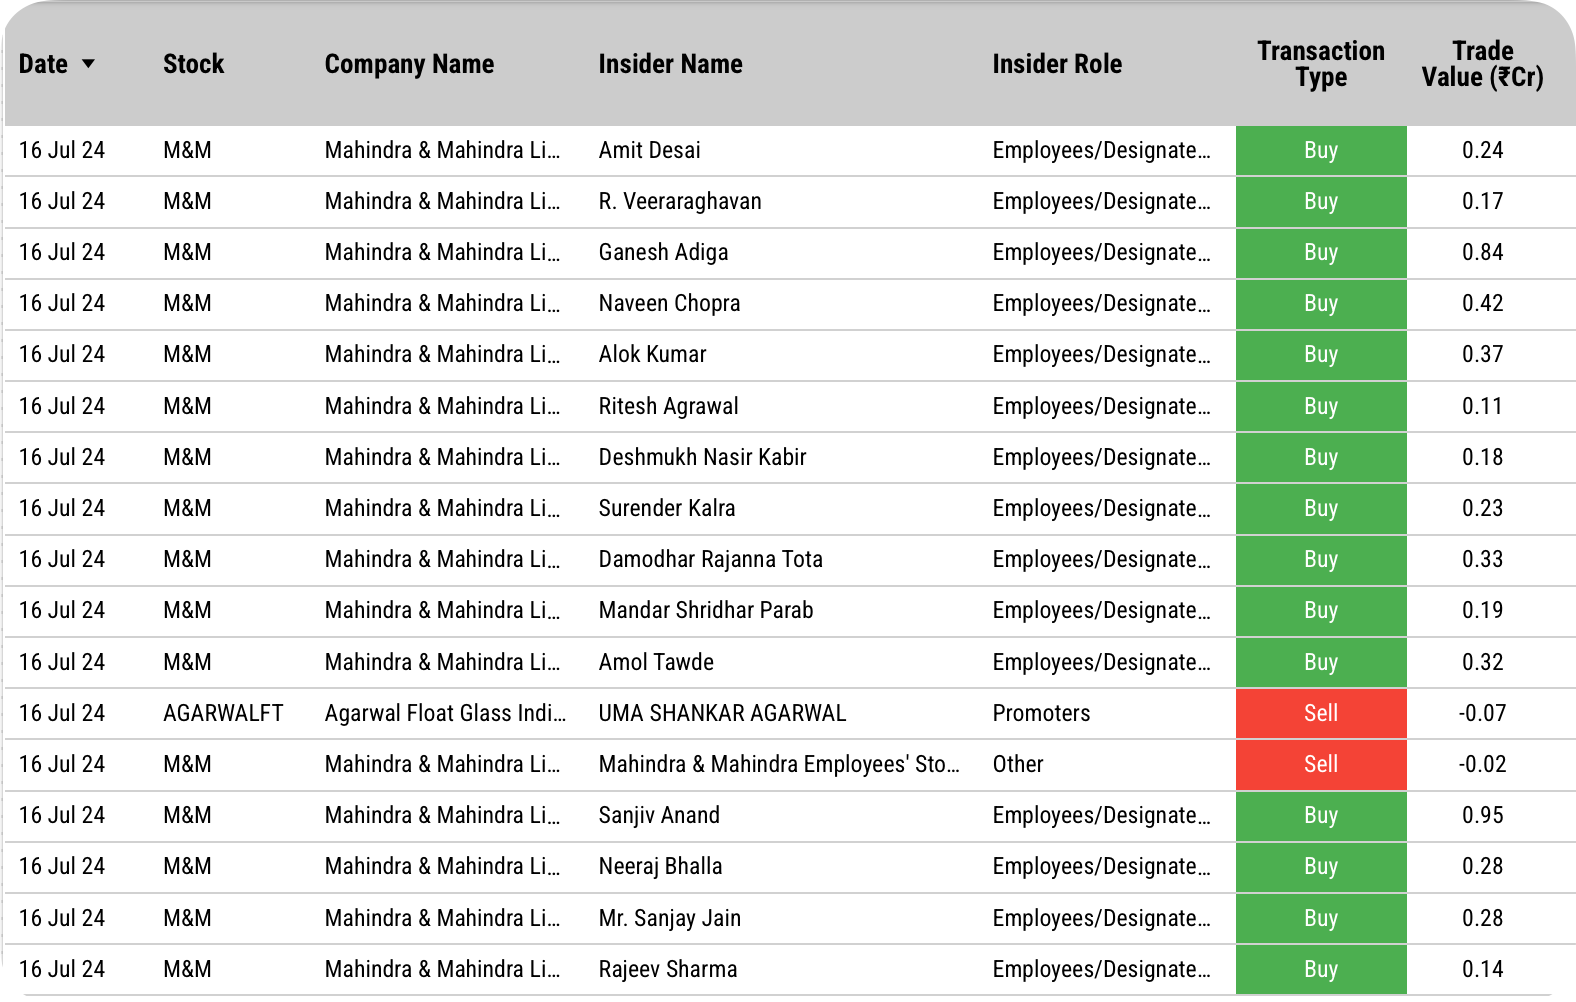Click trade value 0.14
Image resolution: width=1576 pixels, height=1002 pixels.
pyautogui.click(x=1482, y=969)
